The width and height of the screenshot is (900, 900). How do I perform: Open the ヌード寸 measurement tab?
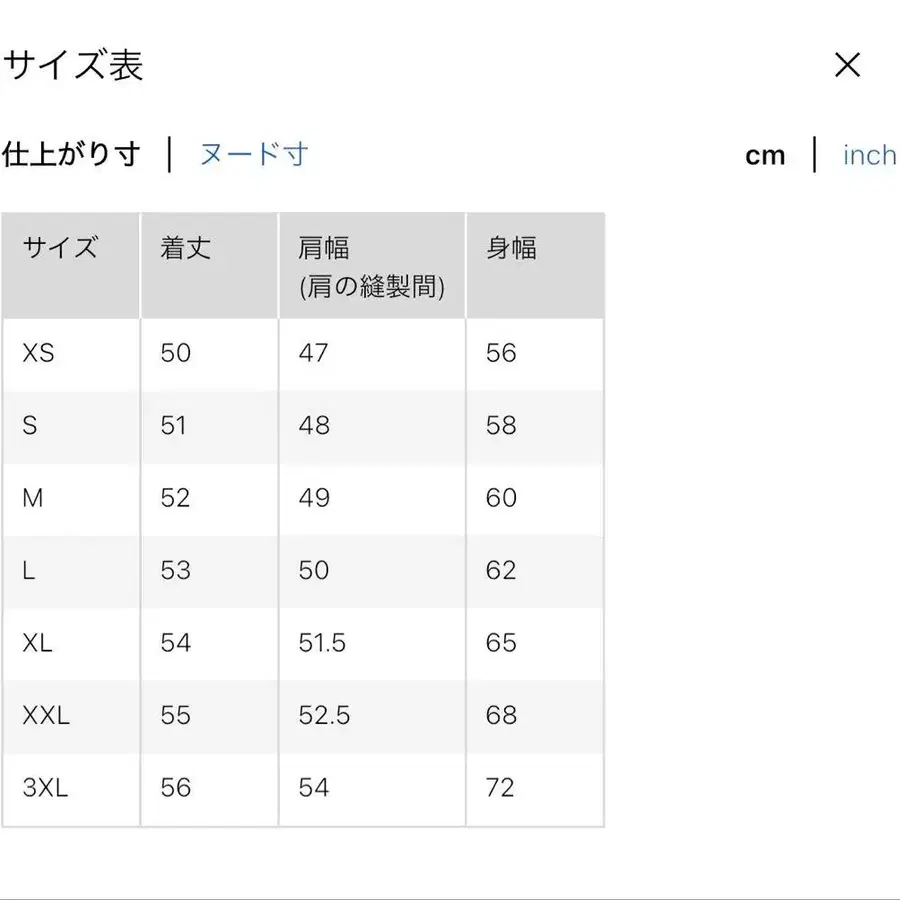253,155
